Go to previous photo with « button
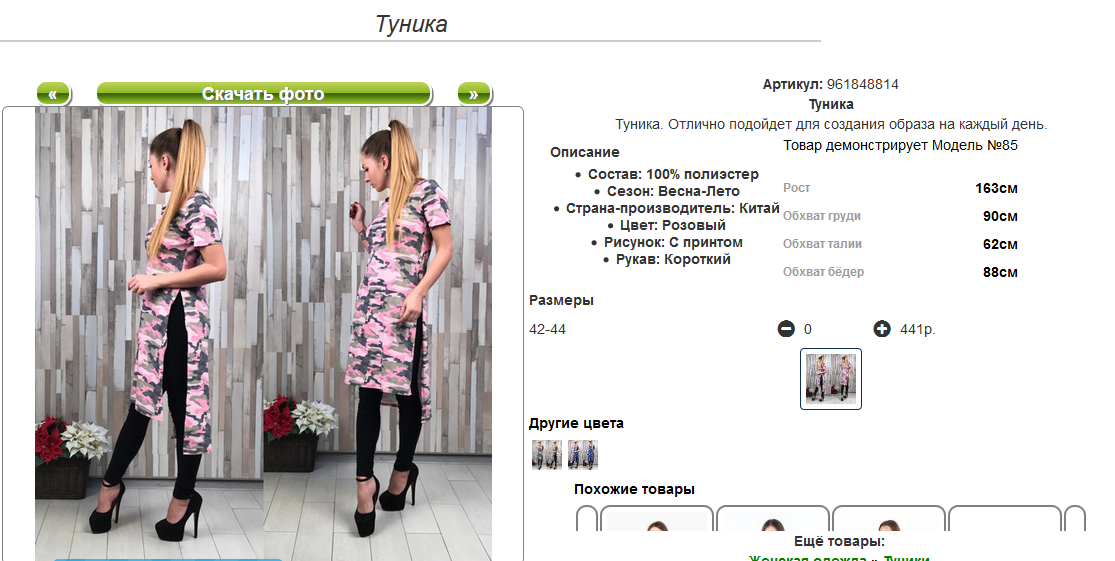 point(53,94)
